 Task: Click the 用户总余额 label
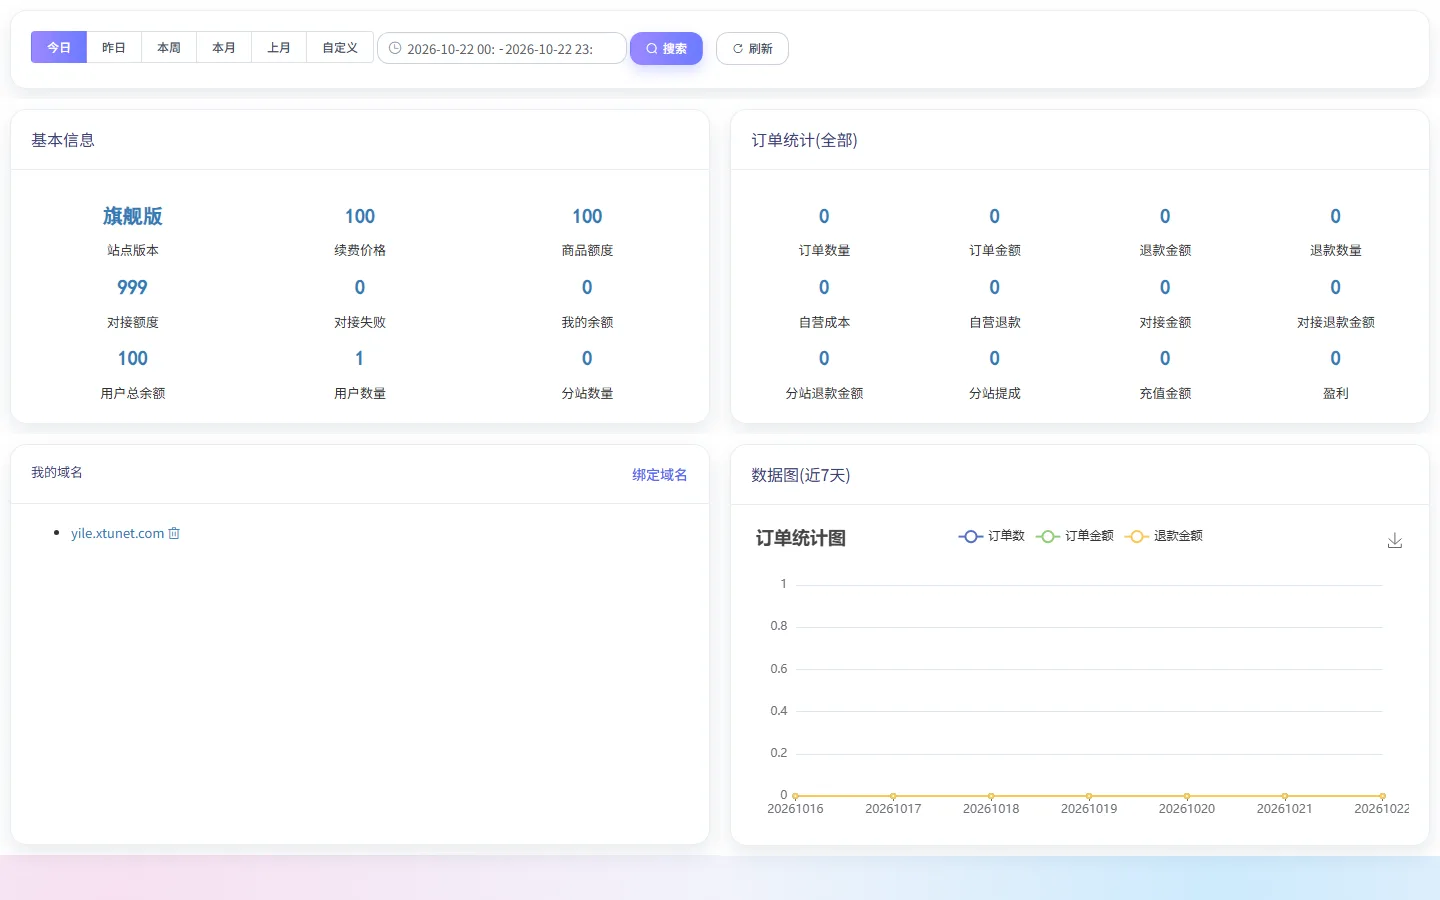[133, 393]
